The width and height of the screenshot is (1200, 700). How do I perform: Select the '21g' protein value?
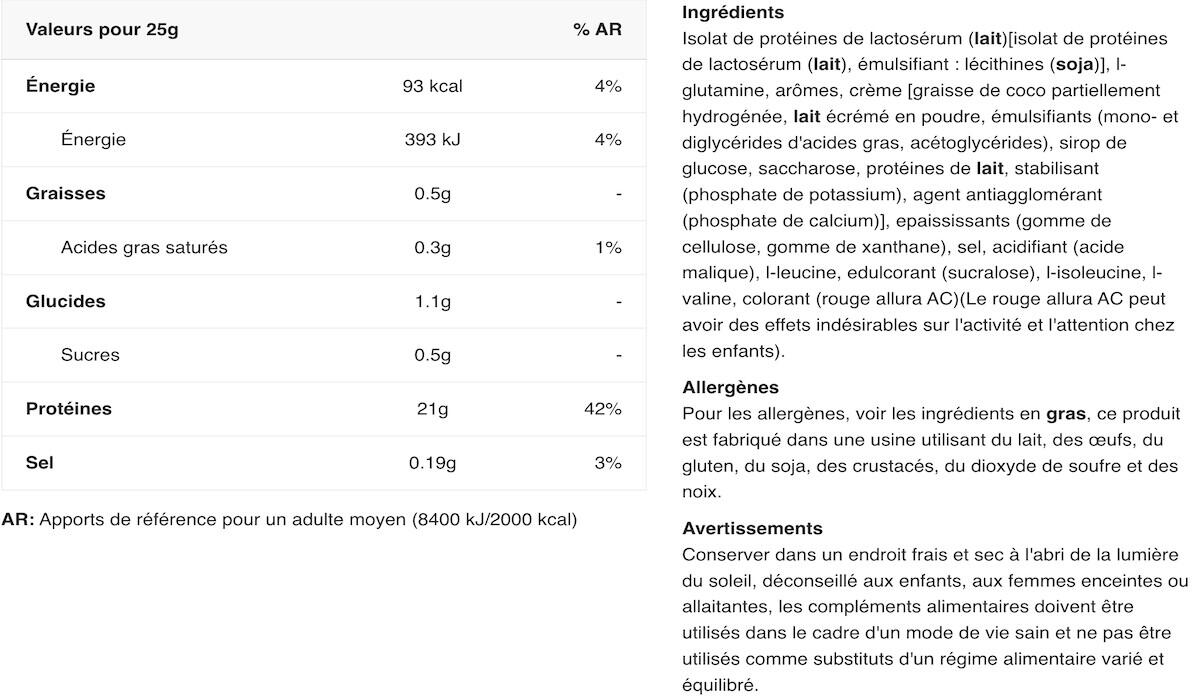pyautogui.click(x=432, y=409)
